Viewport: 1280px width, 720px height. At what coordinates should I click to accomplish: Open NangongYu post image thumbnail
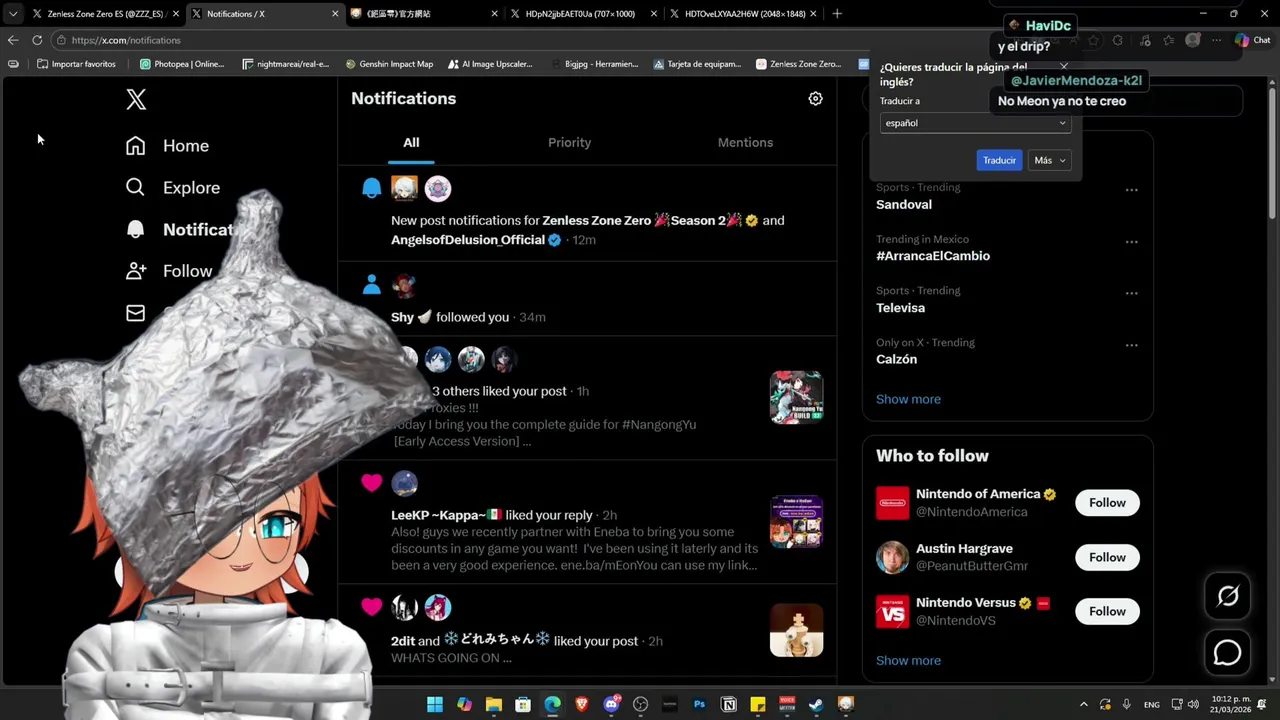coord(796,397)
